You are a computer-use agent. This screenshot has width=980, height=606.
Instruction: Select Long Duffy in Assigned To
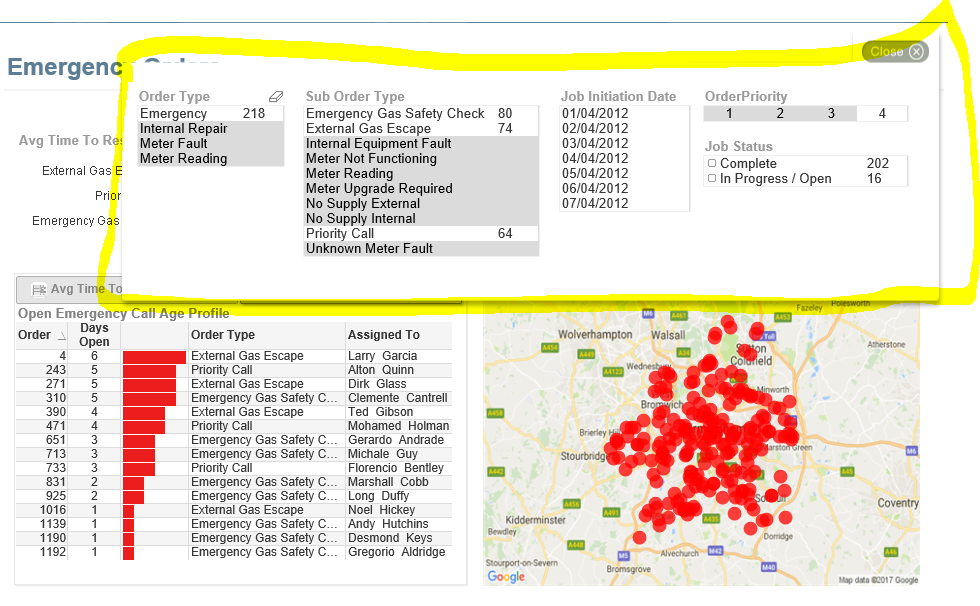click(x=378, y=496)
